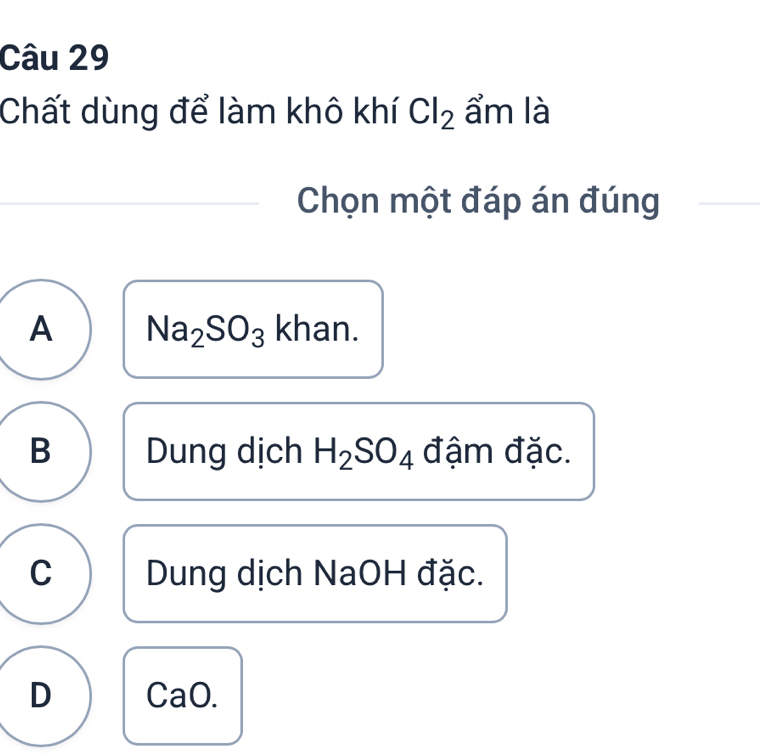Select answer 'Dung dịch H₂SO₄ đậm đặc.'

tap(358, 451)
